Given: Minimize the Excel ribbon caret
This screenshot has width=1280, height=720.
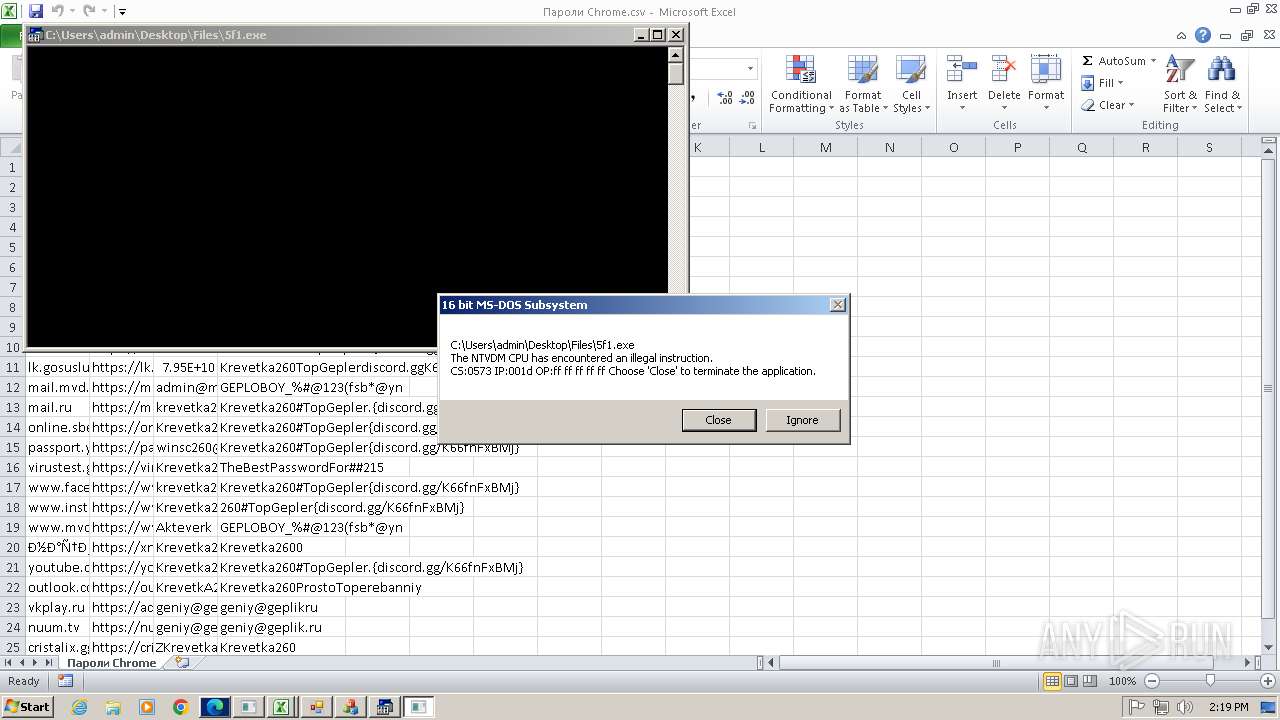Looking at the screenshot, I should [1181, 35].
